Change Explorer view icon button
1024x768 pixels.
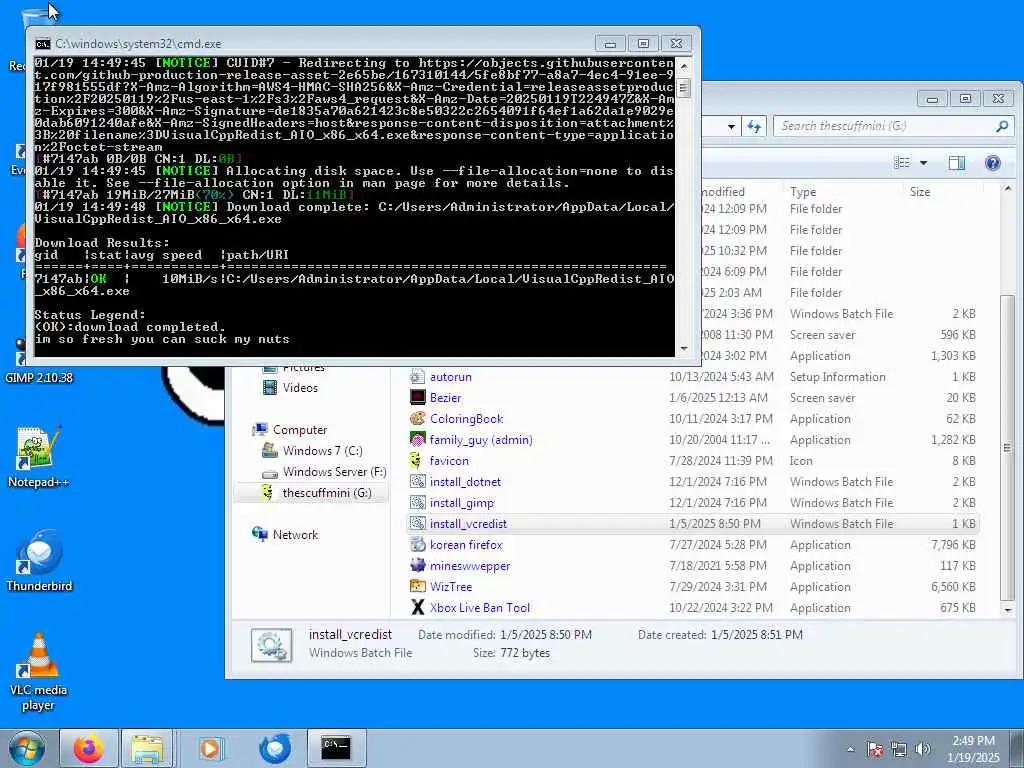[x=902, y=163]
